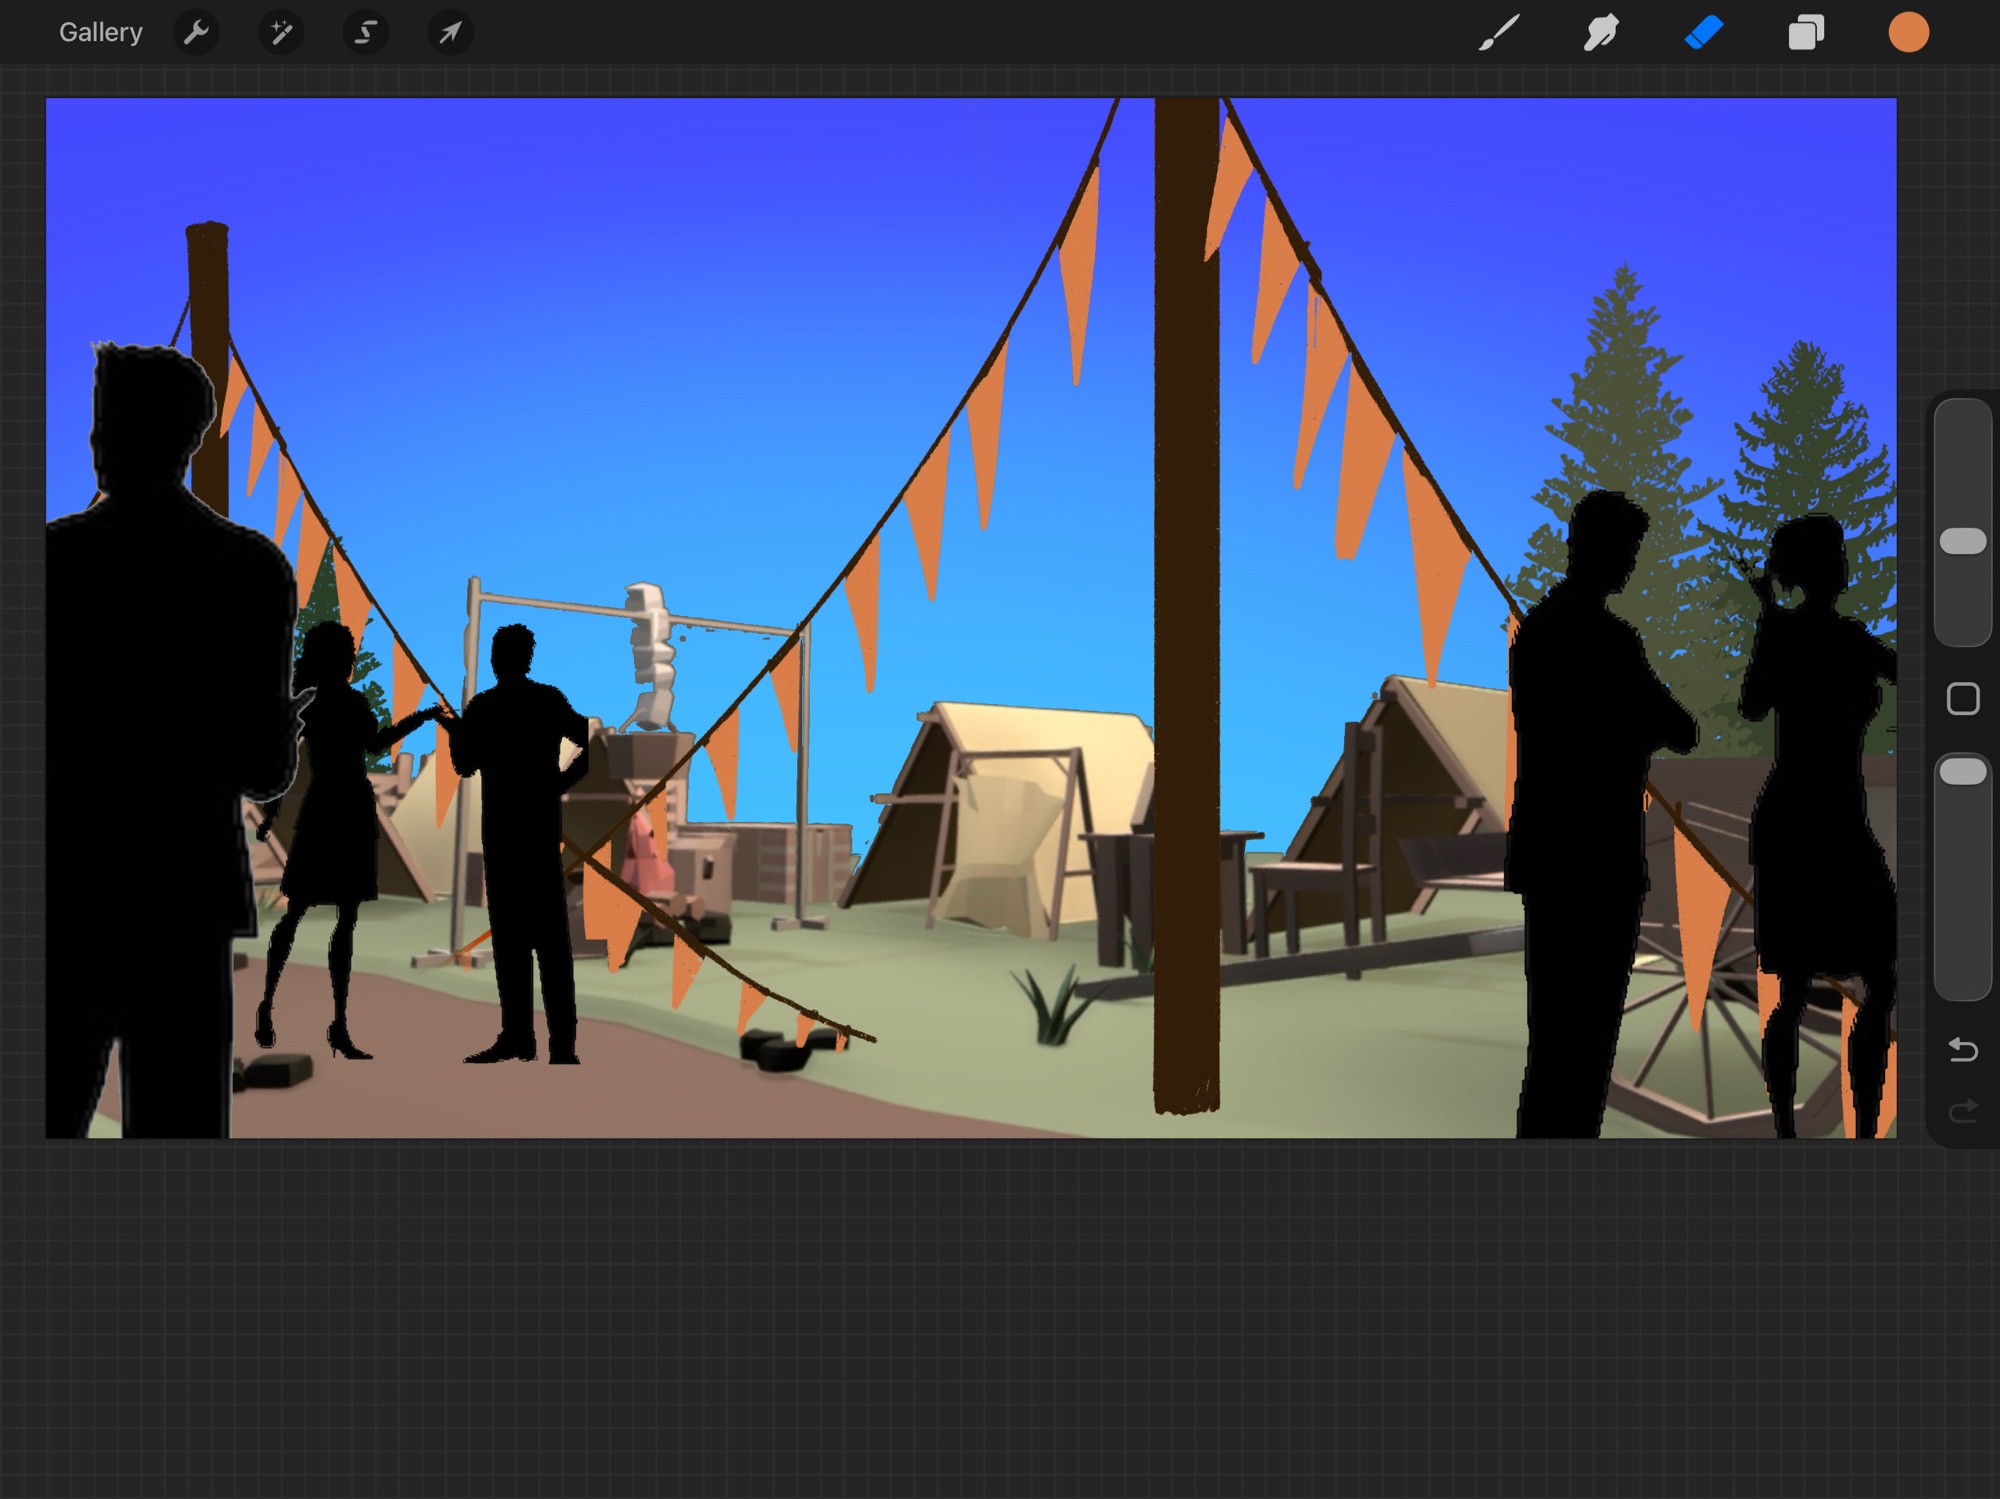The image size is (2000, 1499).
Task: Open the Gallery view
Action: click(x=100, y=33)
